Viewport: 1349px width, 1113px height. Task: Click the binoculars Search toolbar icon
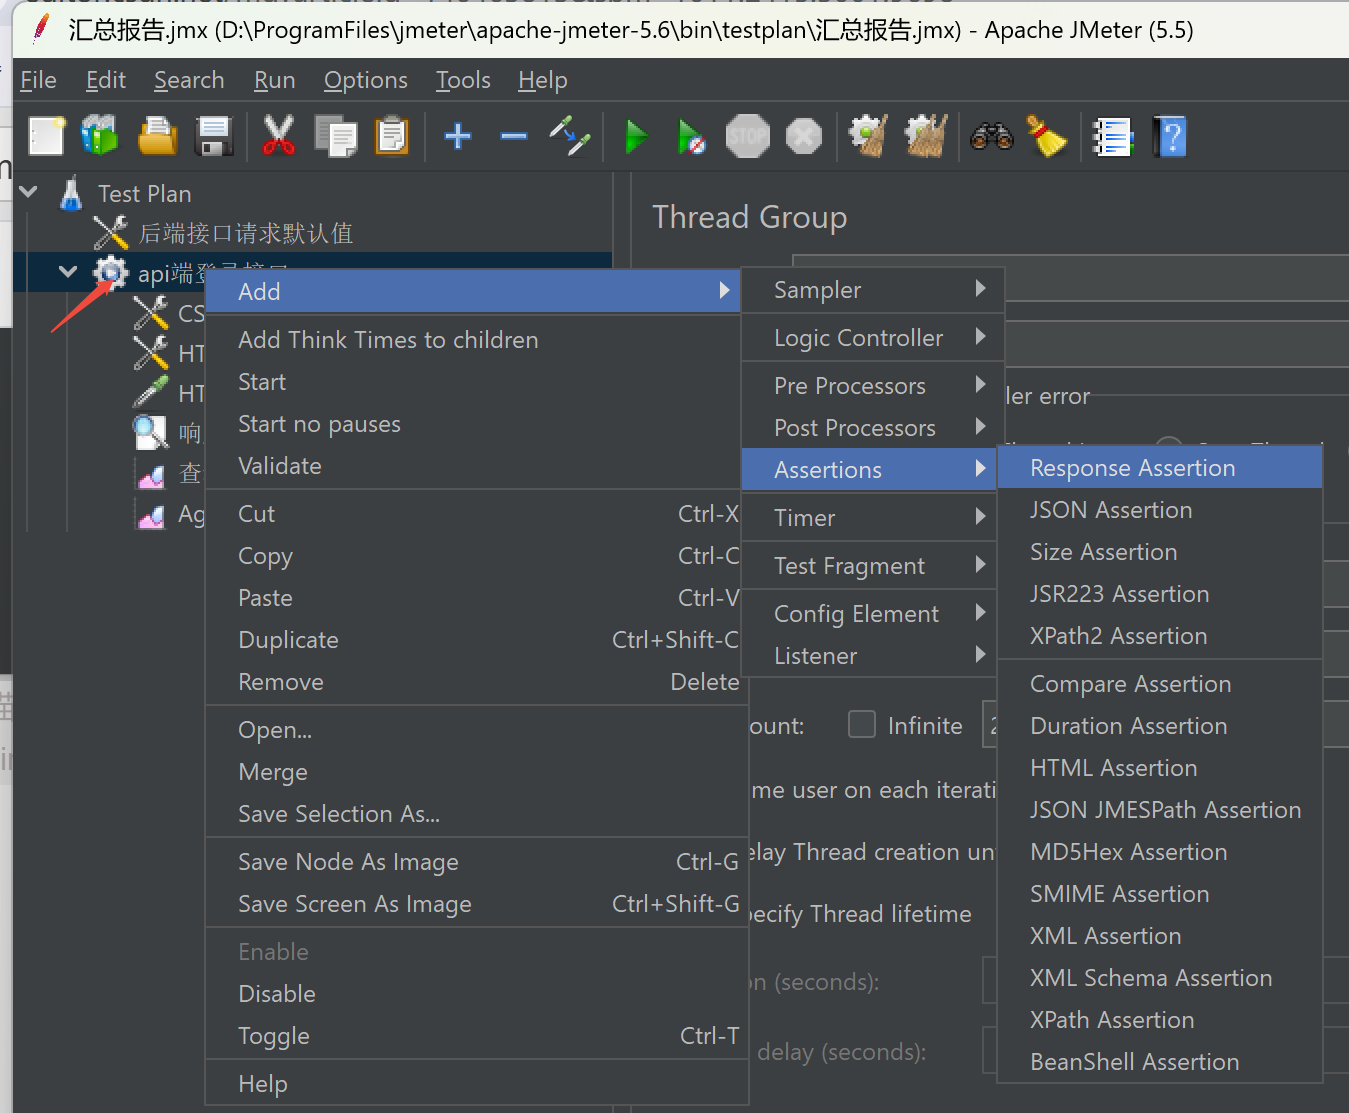[992, 136]
